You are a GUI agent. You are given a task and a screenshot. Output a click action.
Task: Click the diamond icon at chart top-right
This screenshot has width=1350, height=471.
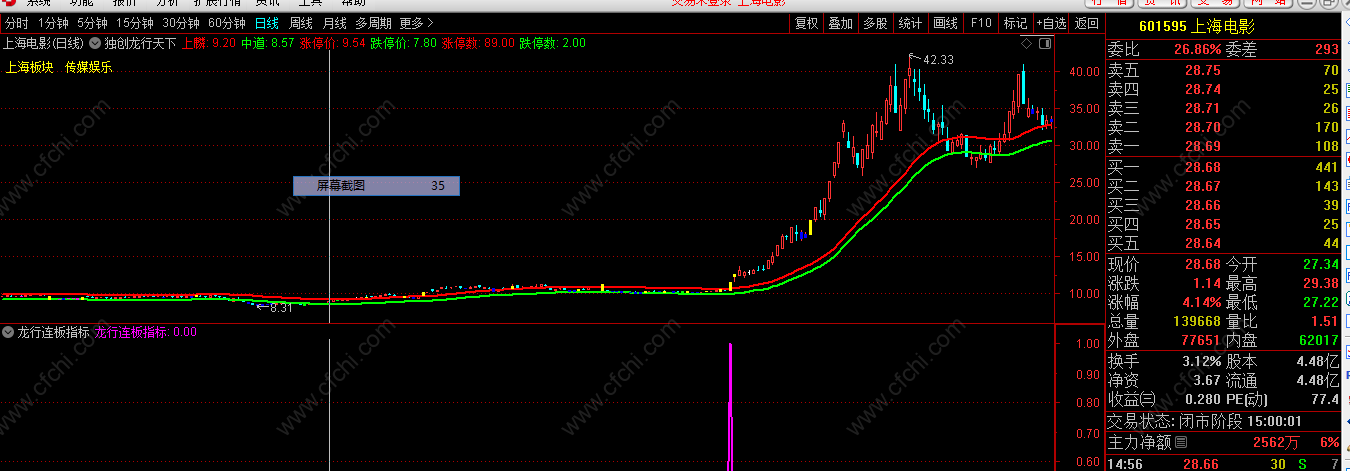[1026, 43]
